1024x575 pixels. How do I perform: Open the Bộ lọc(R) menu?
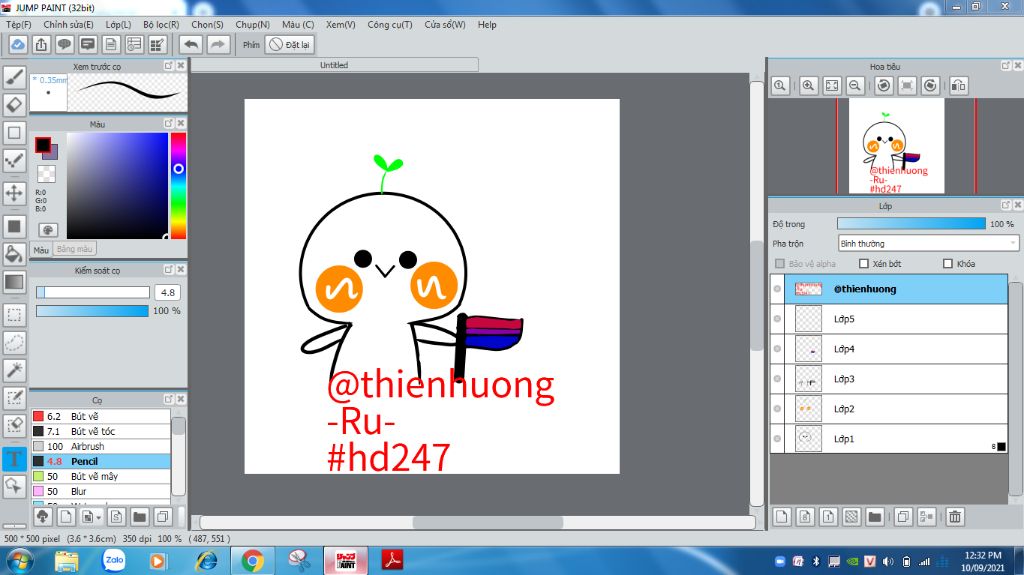point(161,24)
